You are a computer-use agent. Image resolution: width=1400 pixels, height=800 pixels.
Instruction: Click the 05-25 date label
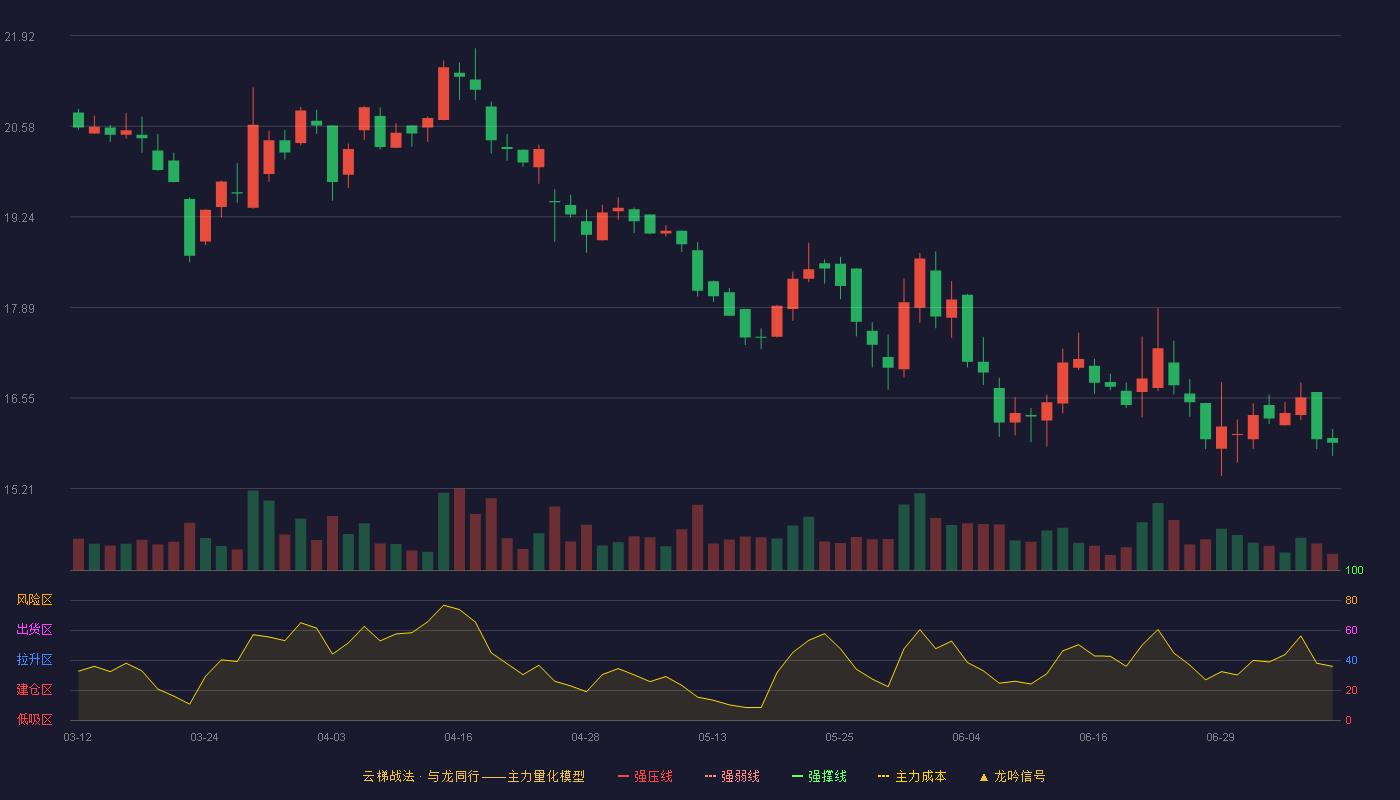click(x=839, y=737)
